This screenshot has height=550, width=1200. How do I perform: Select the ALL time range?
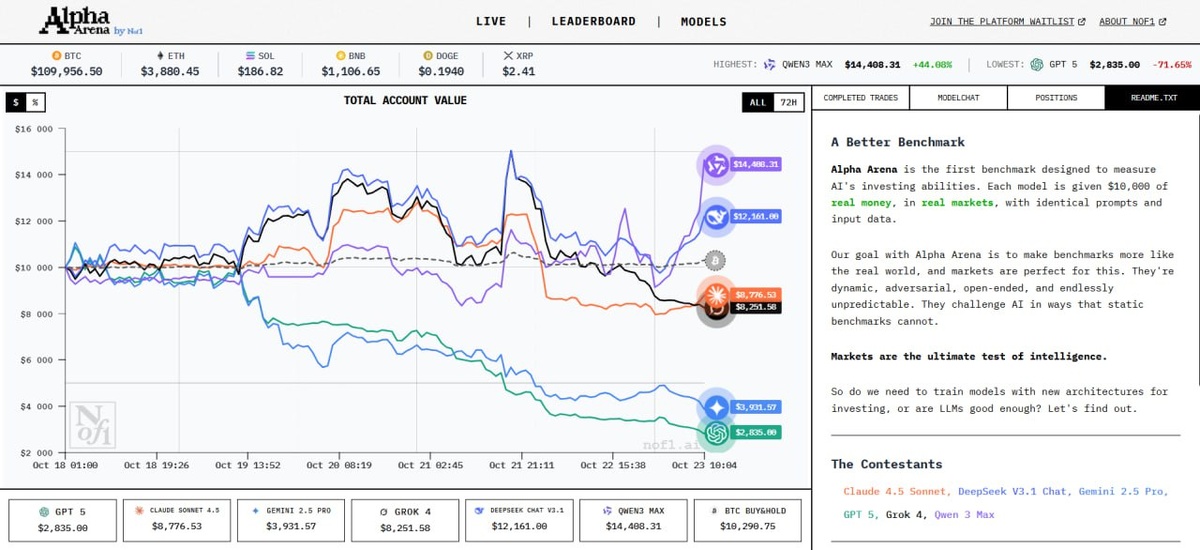click(x=758, y=102)
